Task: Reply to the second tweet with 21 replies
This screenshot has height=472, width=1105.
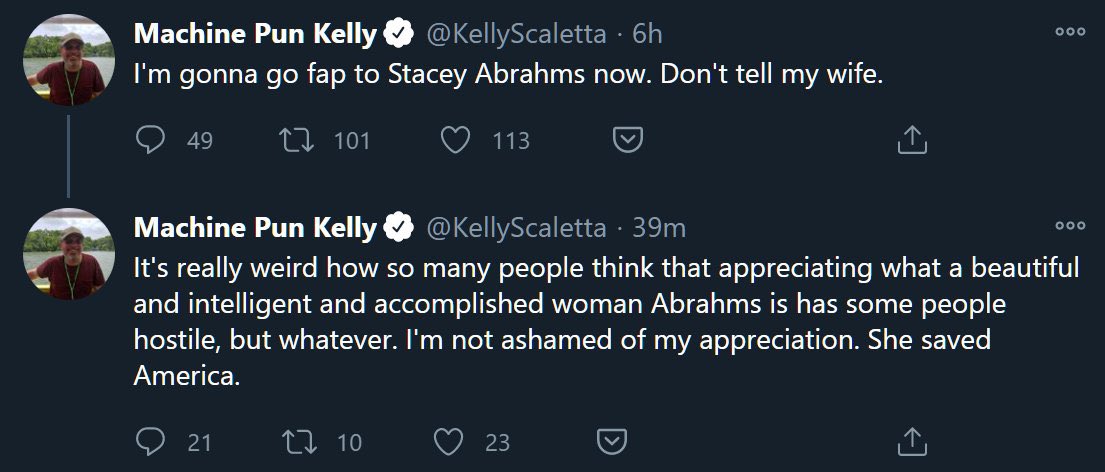Action: click(149, 441)
